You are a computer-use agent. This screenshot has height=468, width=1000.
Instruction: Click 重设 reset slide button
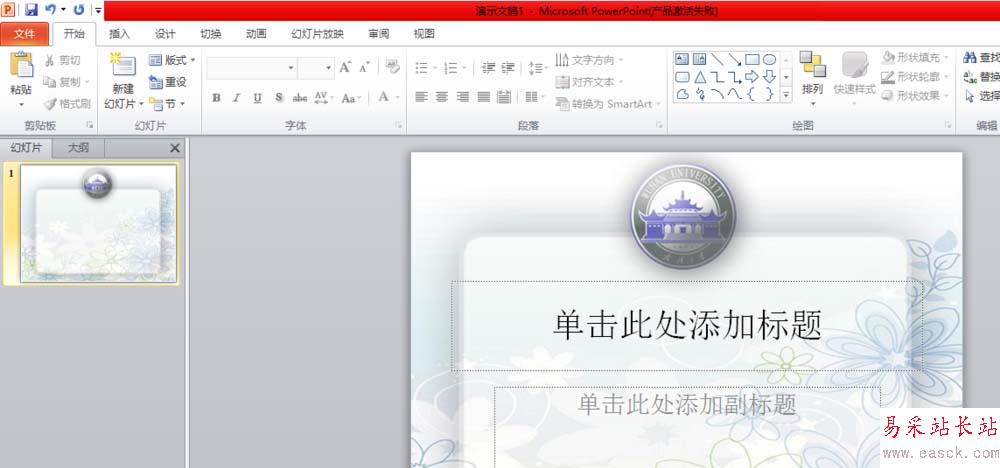coord(168,82)
